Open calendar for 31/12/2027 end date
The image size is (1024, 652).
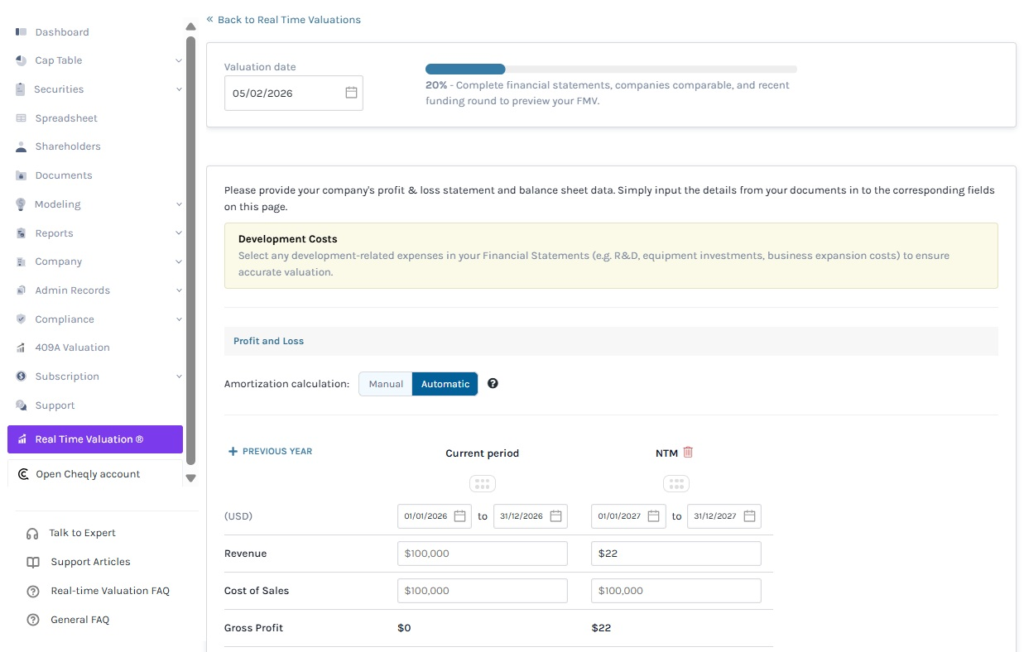click(749, 516)
